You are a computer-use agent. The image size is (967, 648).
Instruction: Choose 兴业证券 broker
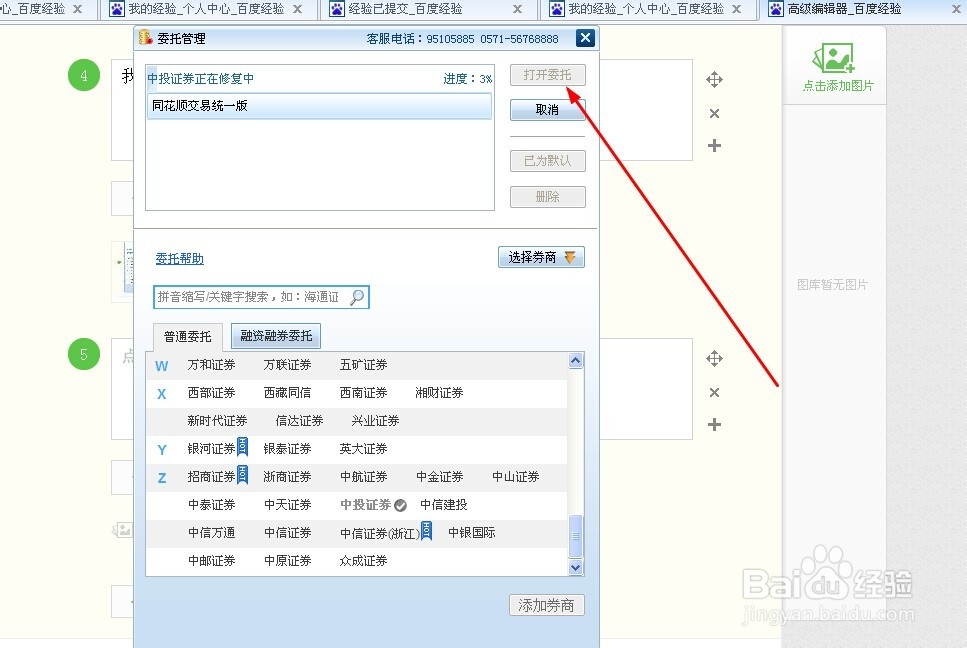[375, 421]
